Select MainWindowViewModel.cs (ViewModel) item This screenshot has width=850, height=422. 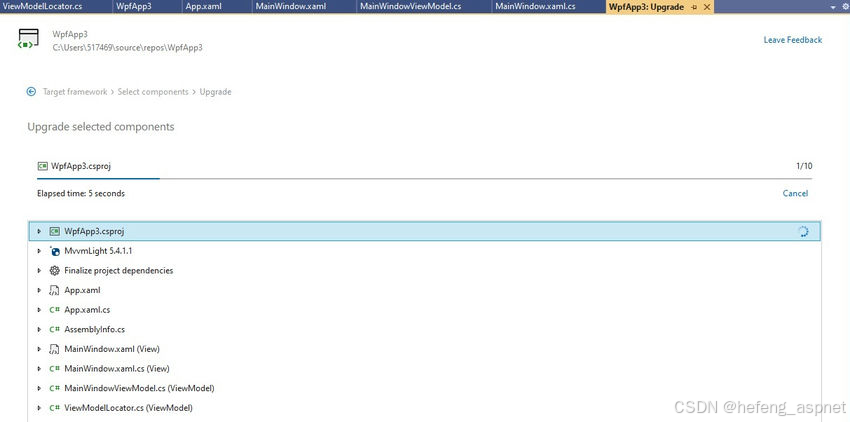click(x=424, y=388)
